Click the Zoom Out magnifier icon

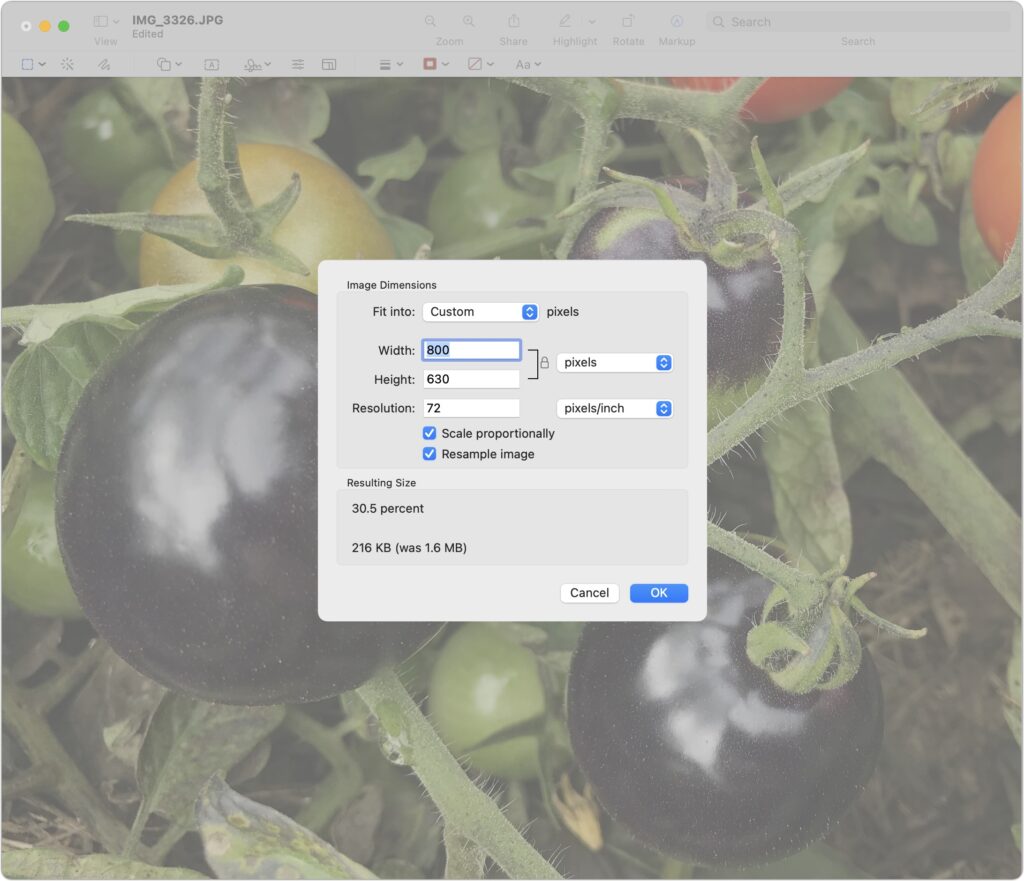(x=430, y=21)
